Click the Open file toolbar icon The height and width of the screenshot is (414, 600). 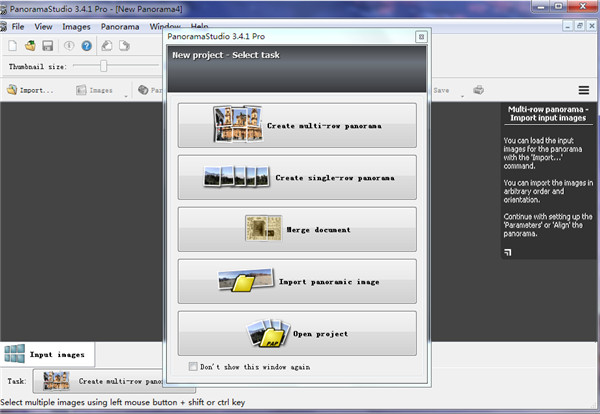(30, 46)
